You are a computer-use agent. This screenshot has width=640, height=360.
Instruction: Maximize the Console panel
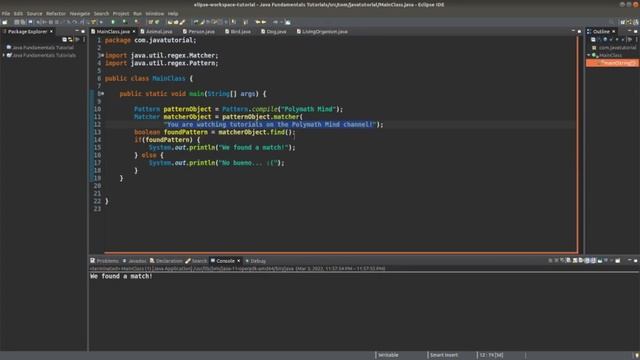pos(636,260)
